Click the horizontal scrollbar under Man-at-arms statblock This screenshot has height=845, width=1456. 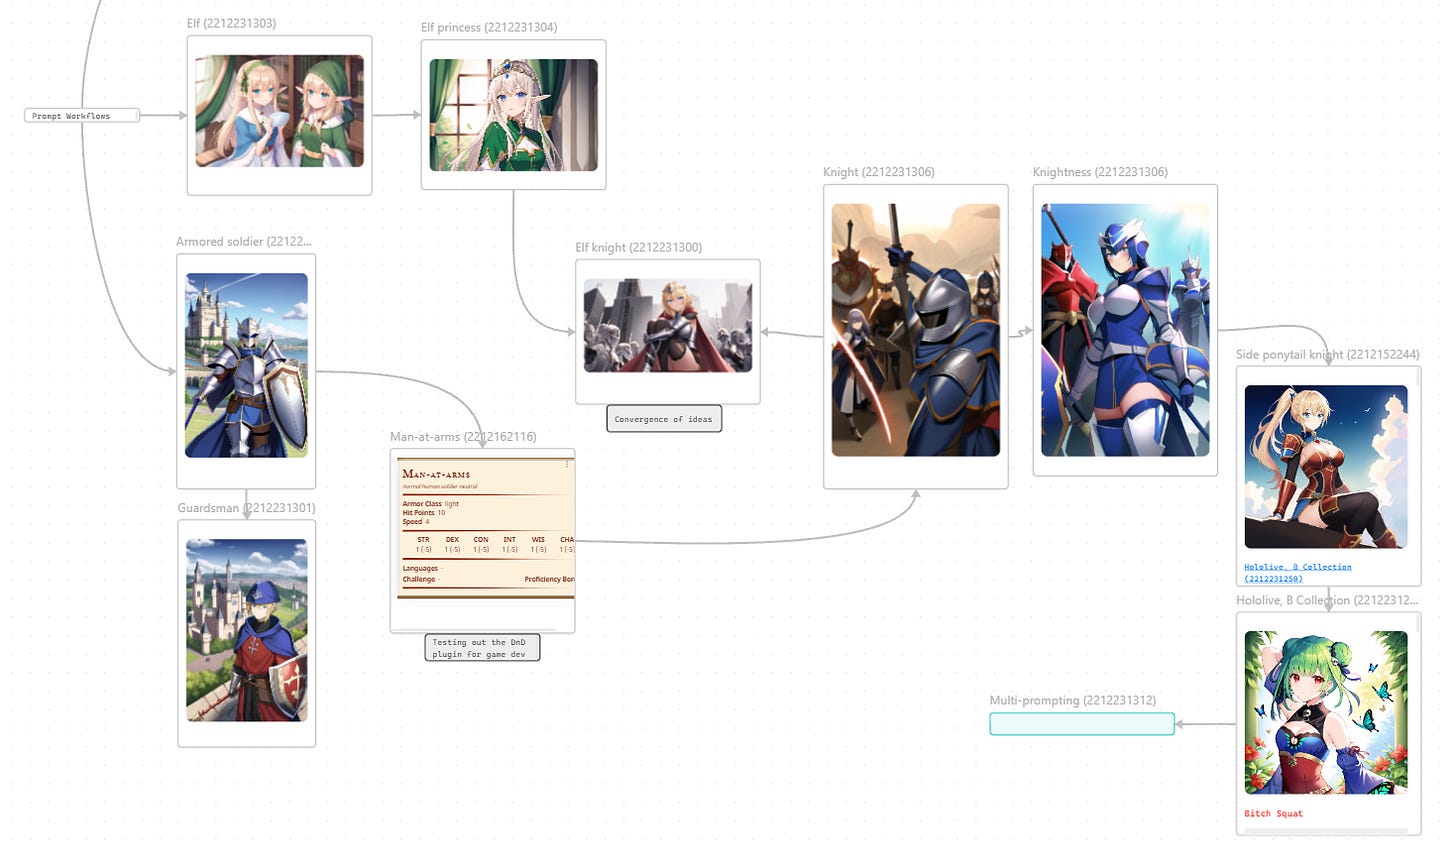474,630
